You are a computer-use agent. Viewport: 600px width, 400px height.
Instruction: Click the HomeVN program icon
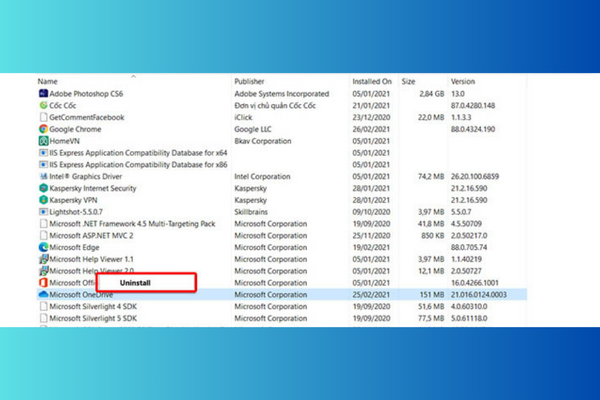(43, 141)
